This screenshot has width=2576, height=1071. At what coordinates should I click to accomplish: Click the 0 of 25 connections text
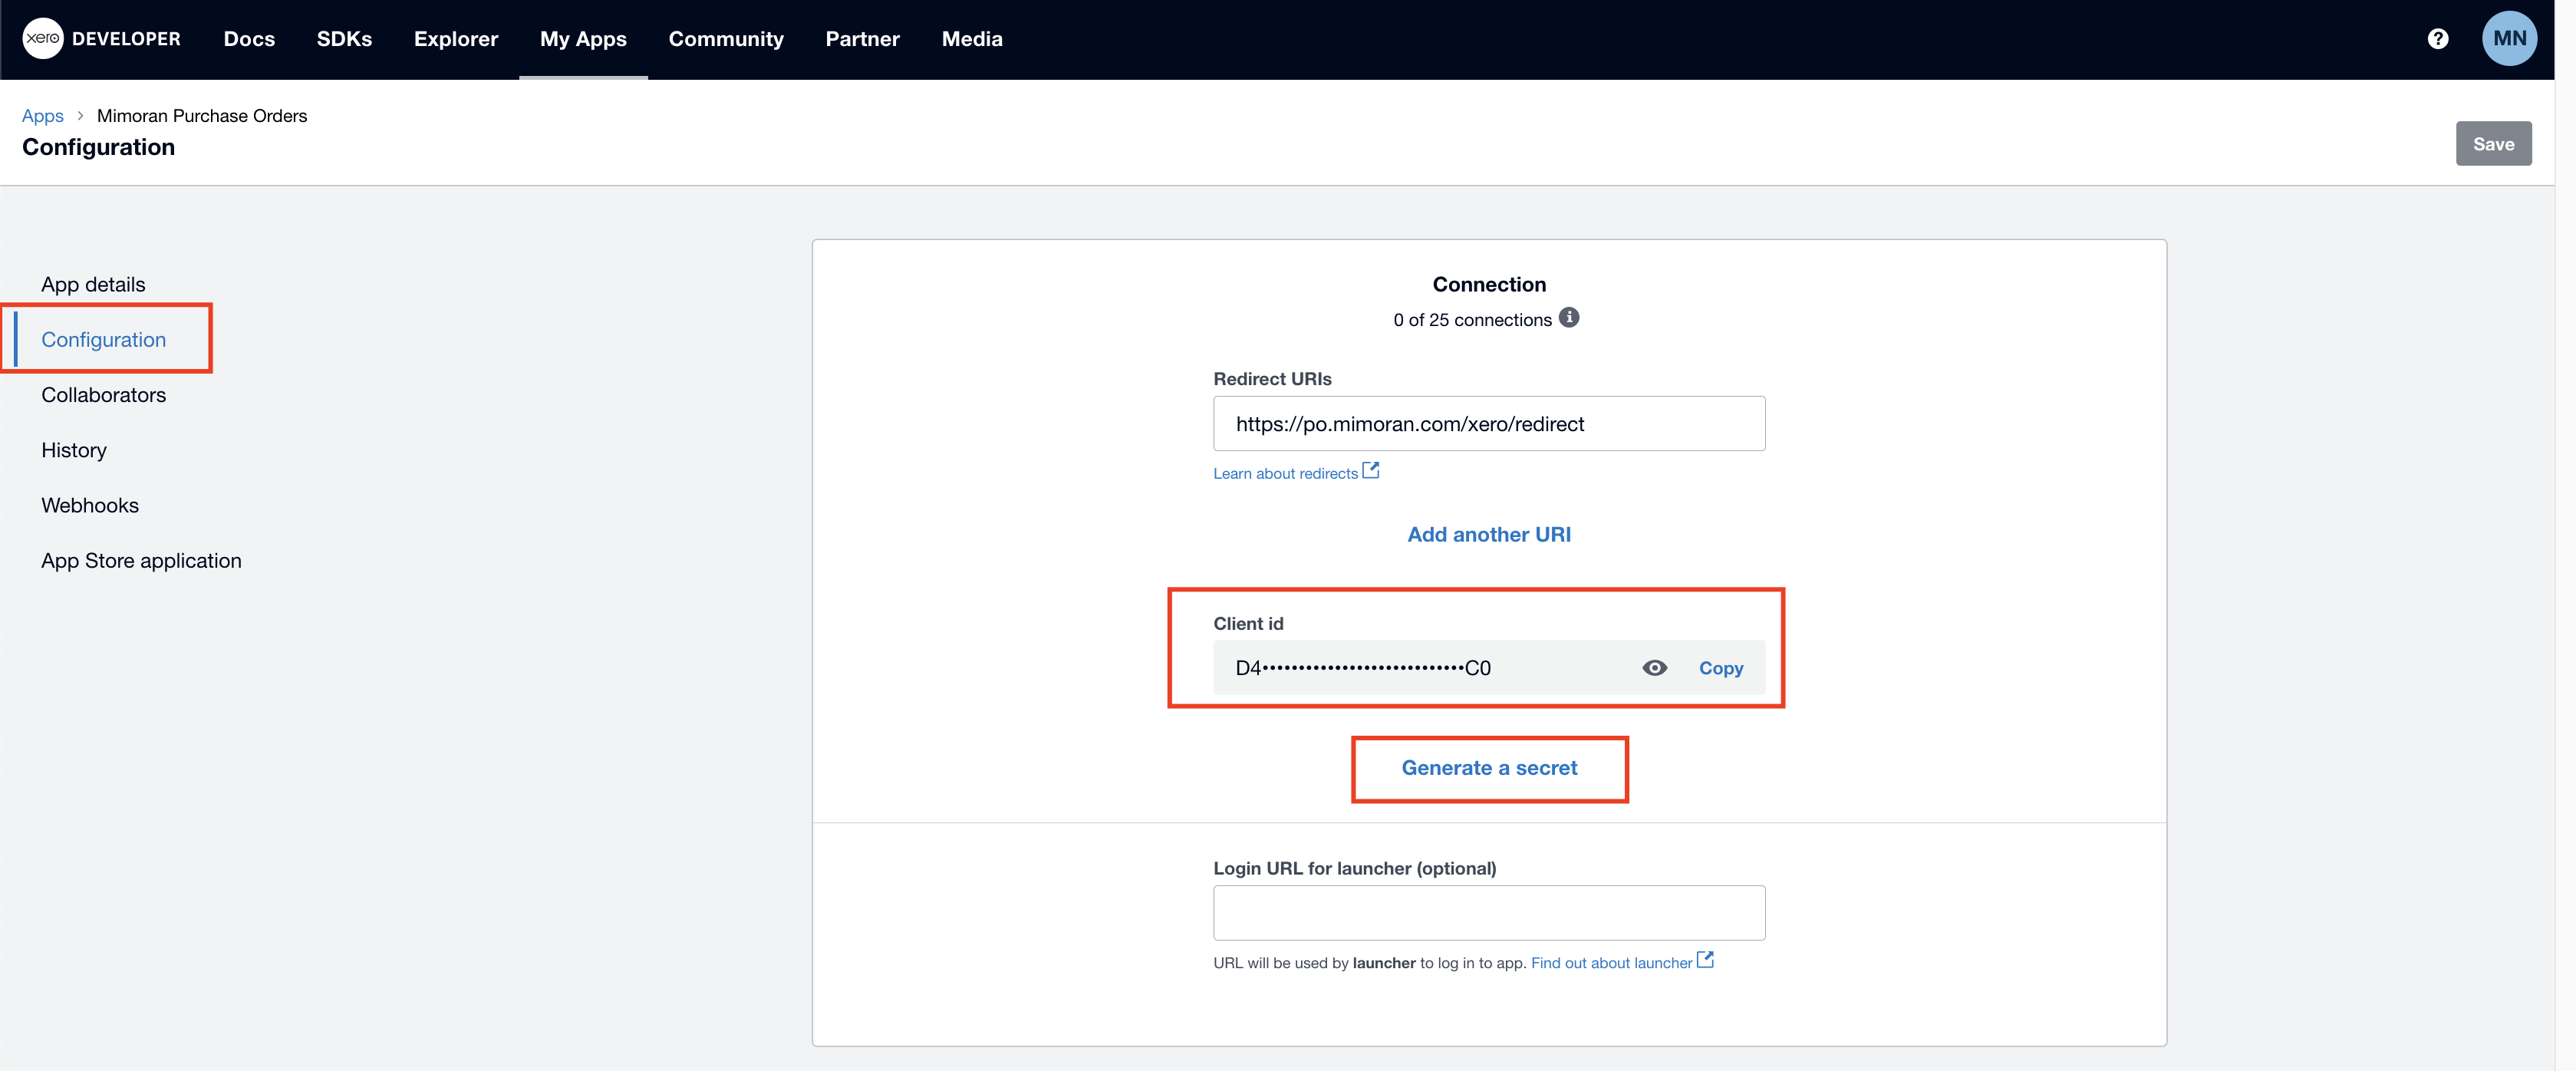click(x=1472, y=320)
